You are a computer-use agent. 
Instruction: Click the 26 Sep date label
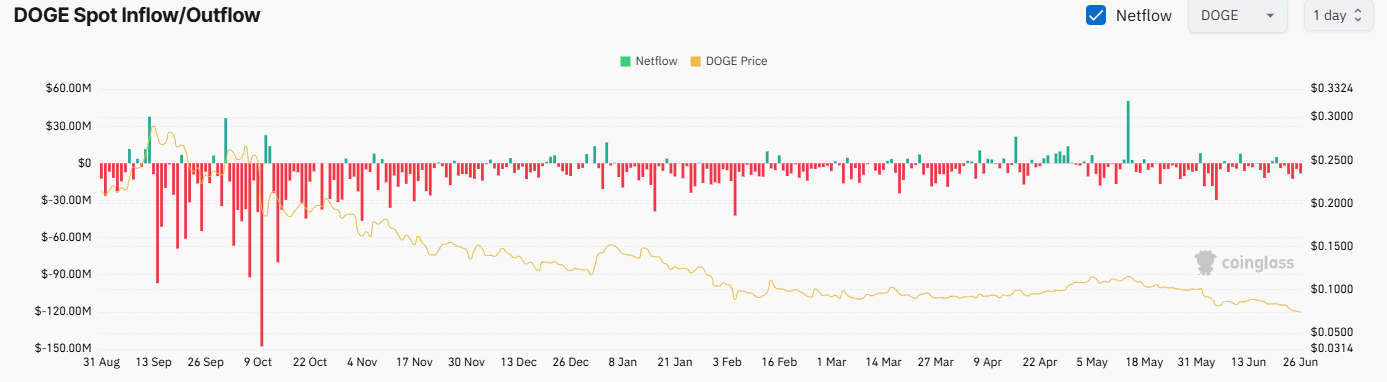coord(206,362)
